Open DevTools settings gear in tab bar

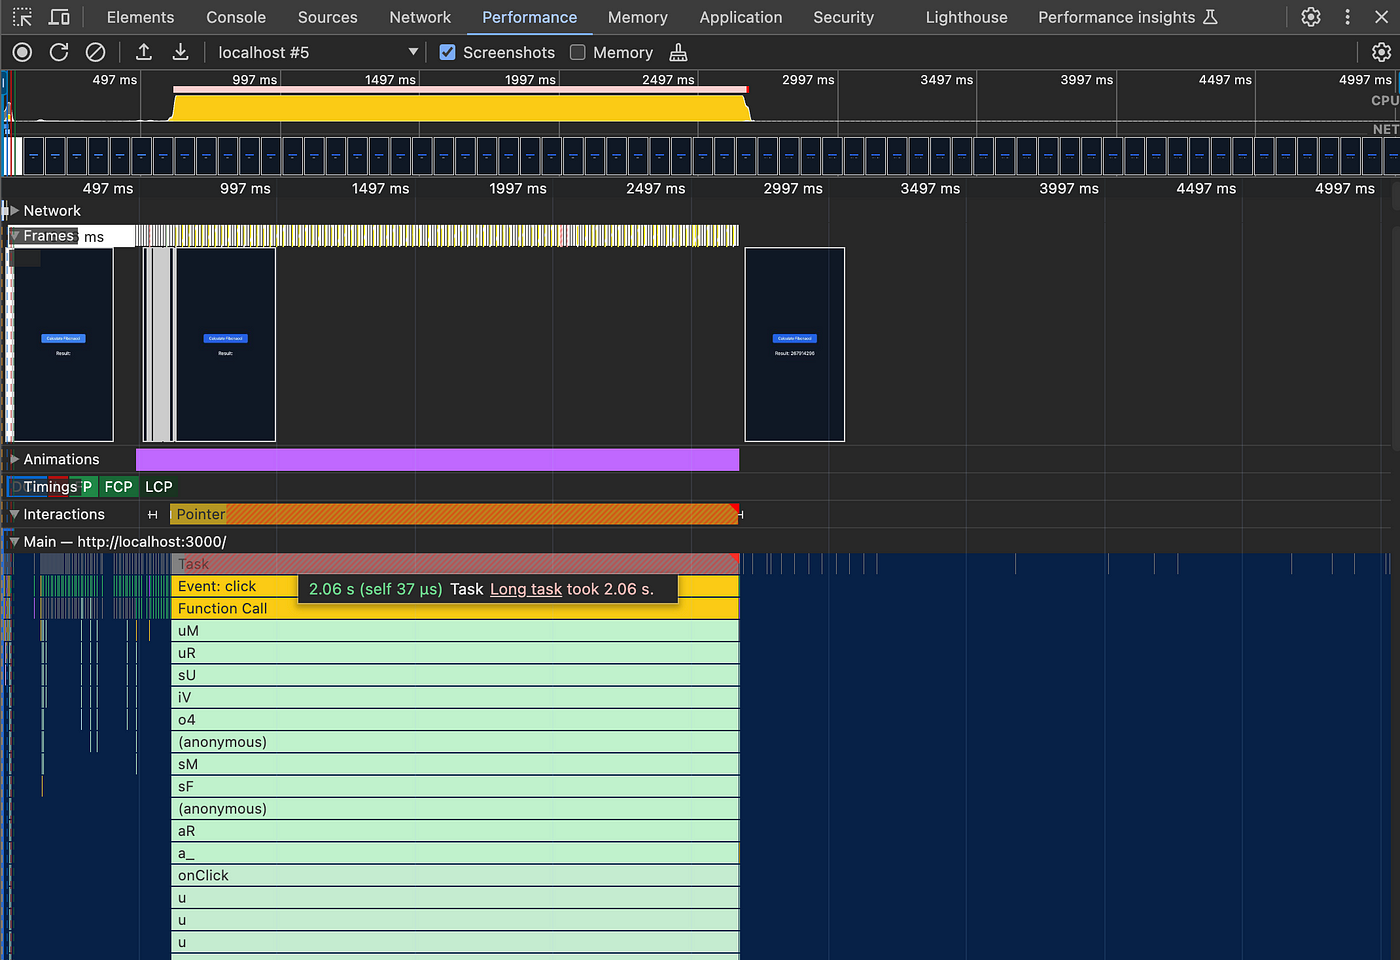(x=1311, y=17)
